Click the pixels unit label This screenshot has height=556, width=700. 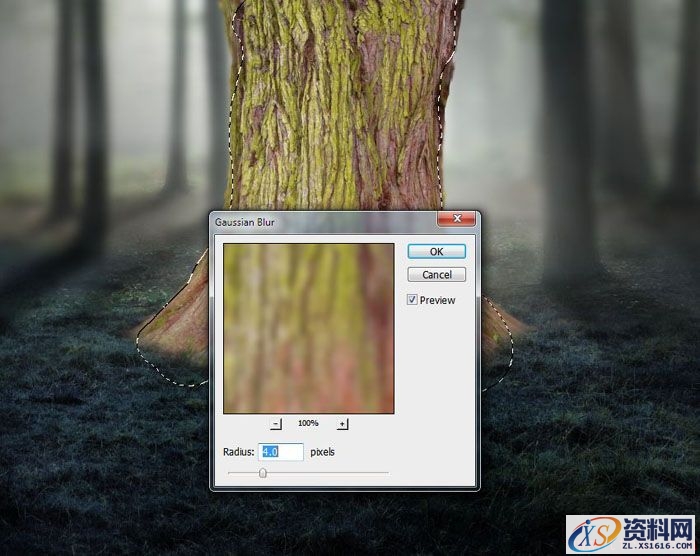(x=322, y=452)
